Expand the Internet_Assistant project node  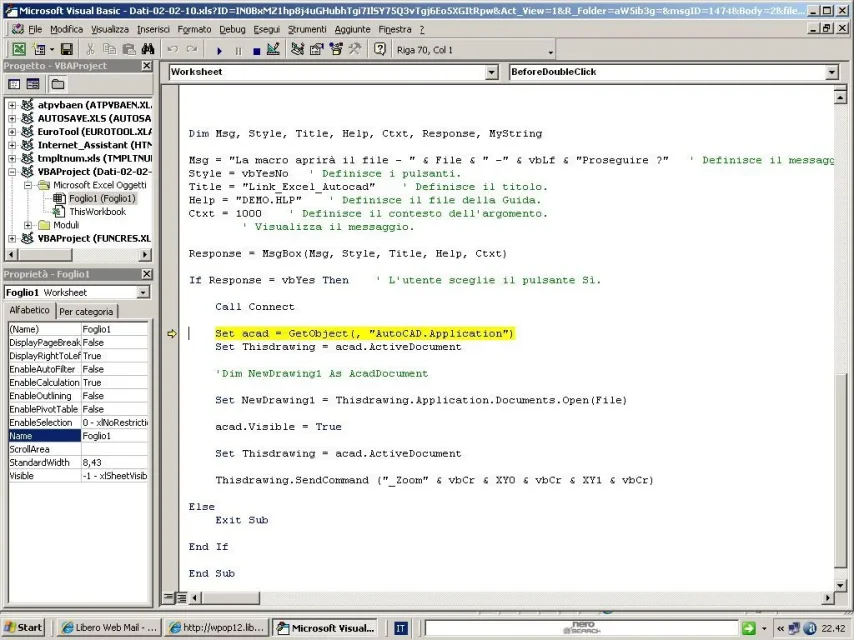[x=12, y=145]
